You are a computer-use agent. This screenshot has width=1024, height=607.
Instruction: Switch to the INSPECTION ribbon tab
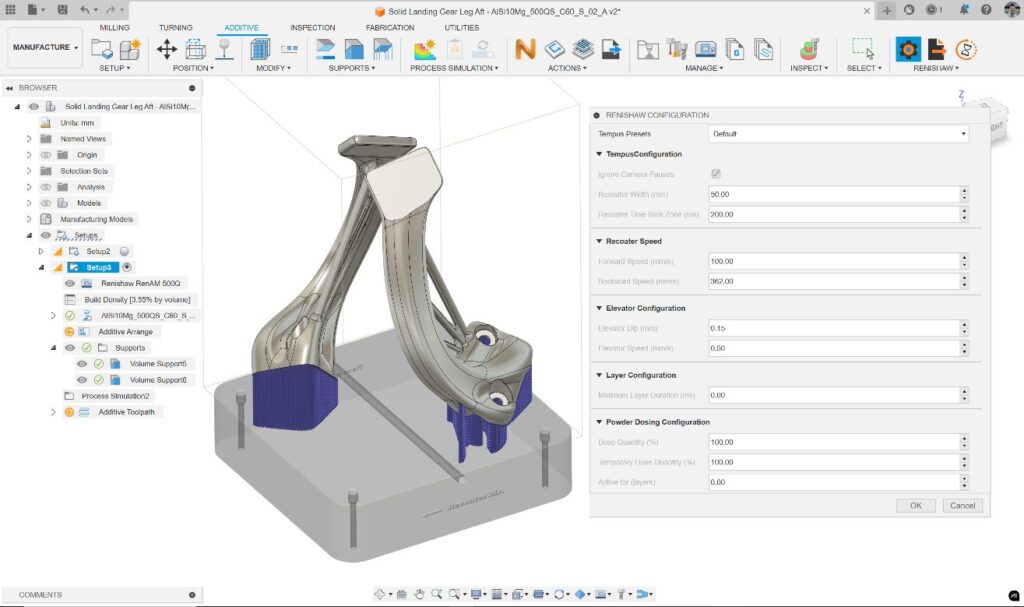313,27
